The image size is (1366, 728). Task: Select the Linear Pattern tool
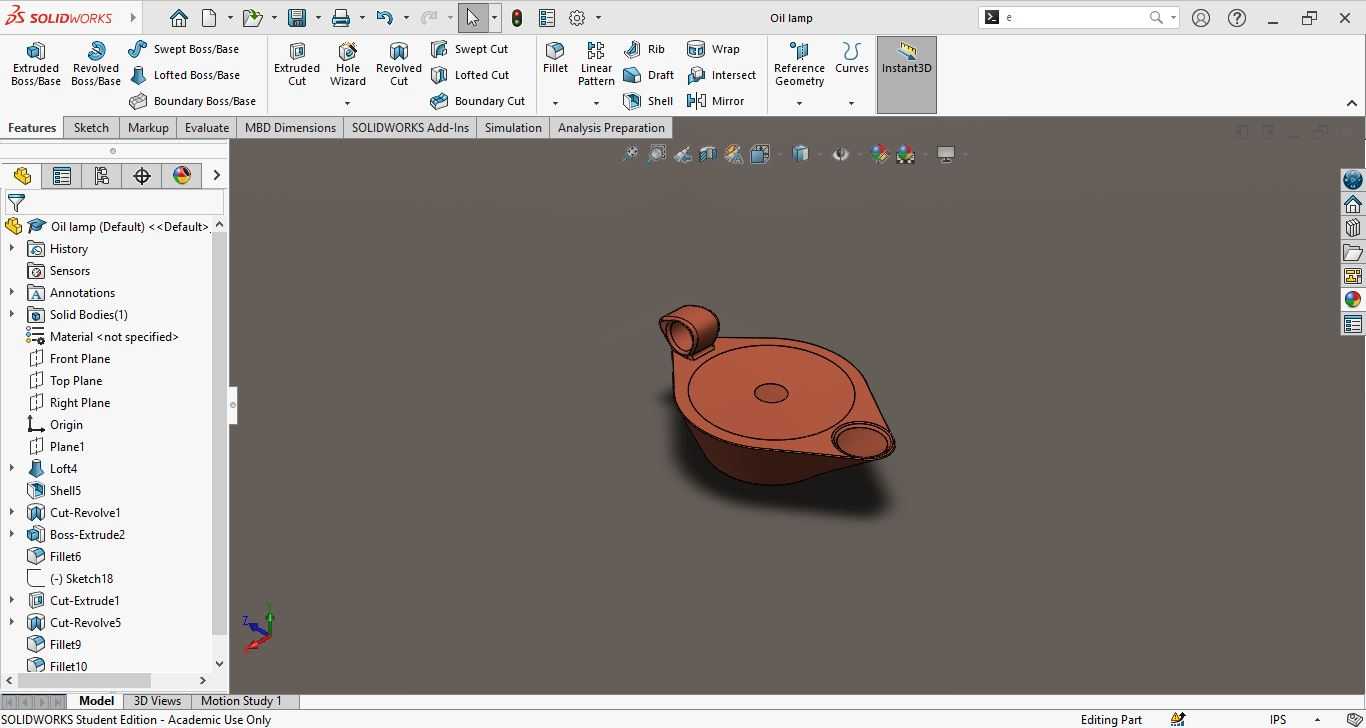pyautogui.click(x=596, y=64)
